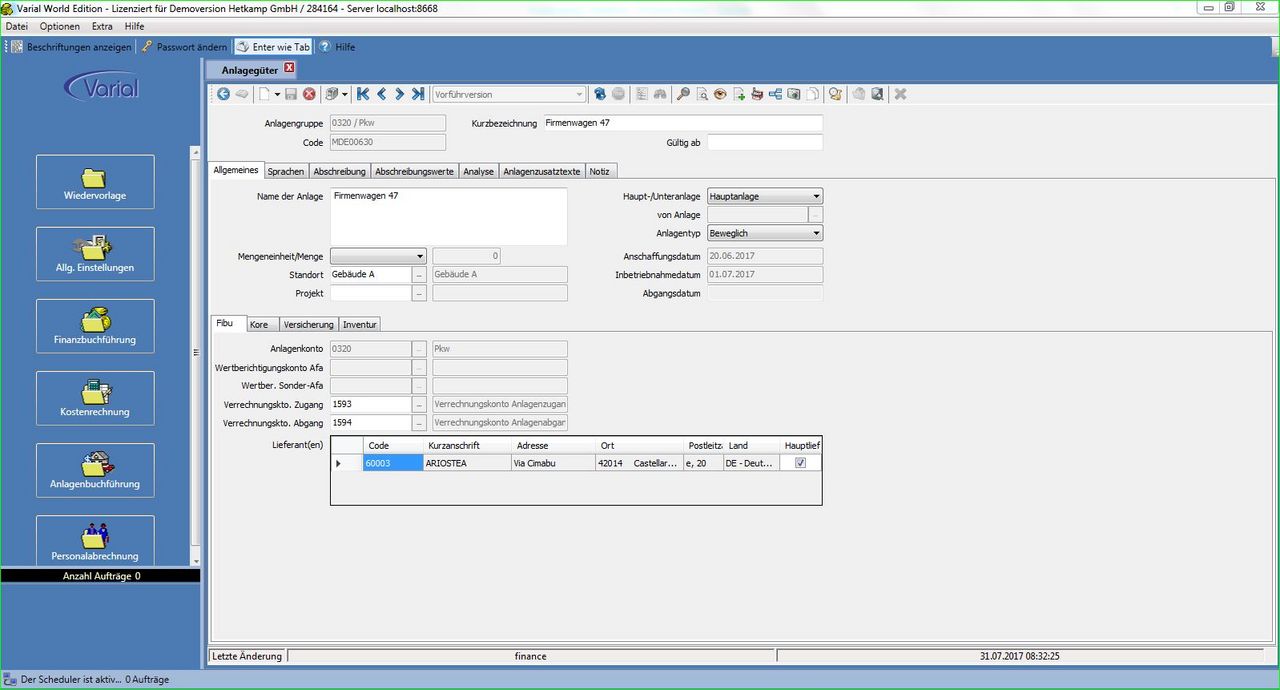Open the Finanzbuchführung module
Screen dimensions: 1280x690
pos(95,326)
